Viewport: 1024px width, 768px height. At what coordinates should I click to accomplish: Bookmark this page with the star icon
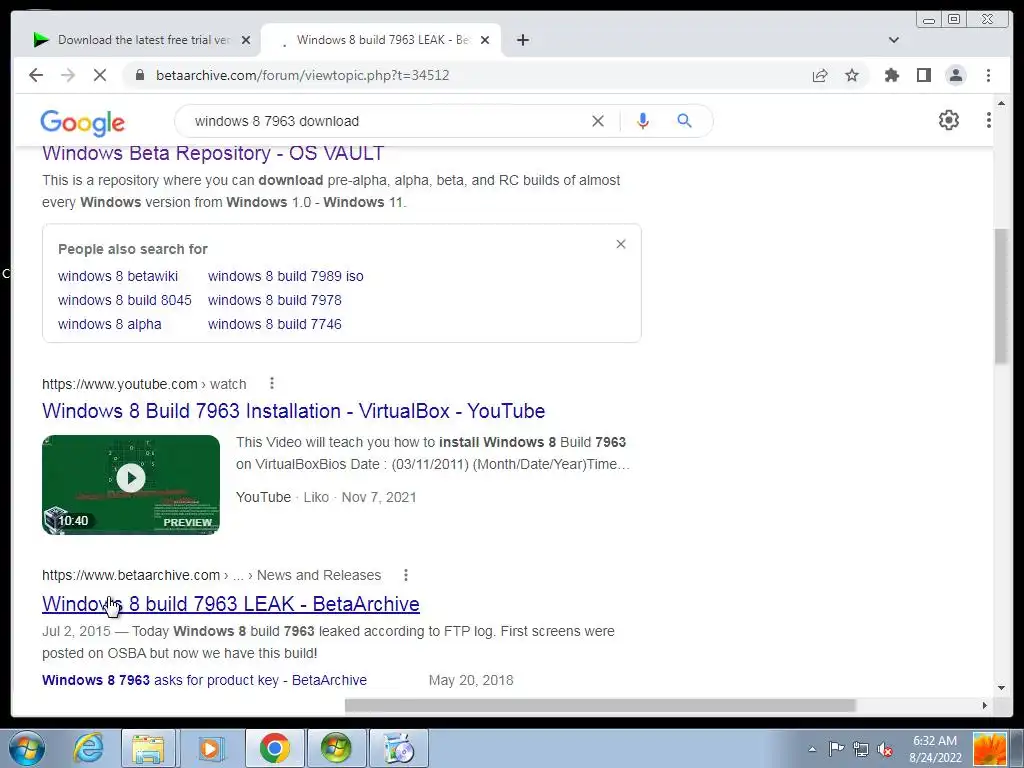pos(852,75)
